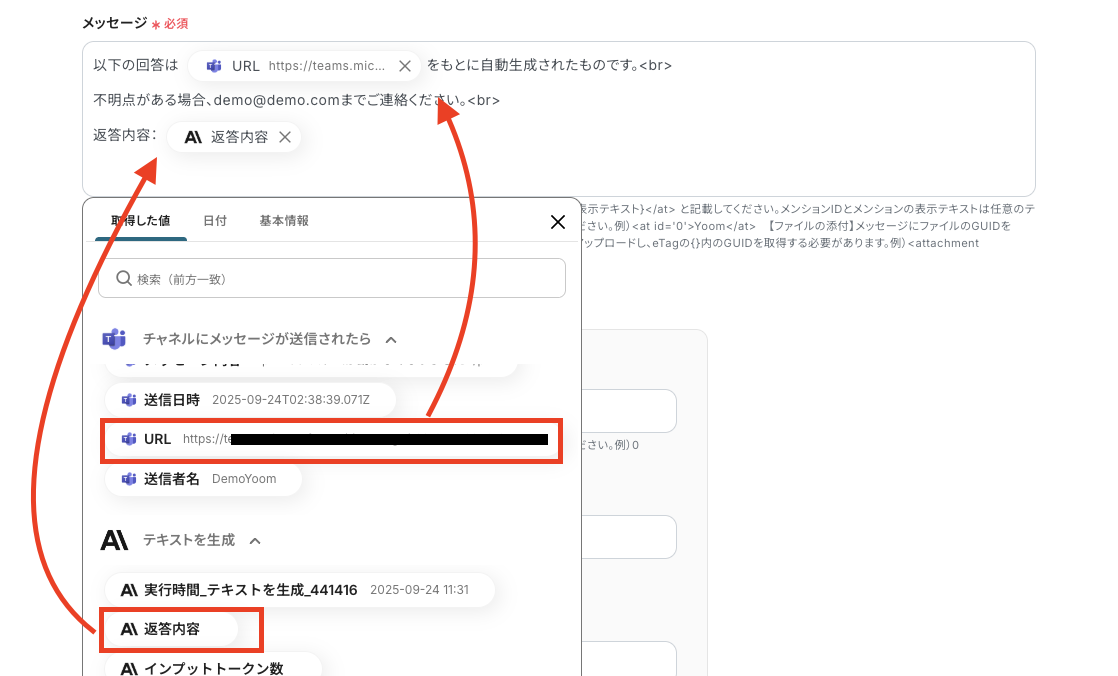
Task: Click the Teams icon in the message URL chip
Action: 214,66
